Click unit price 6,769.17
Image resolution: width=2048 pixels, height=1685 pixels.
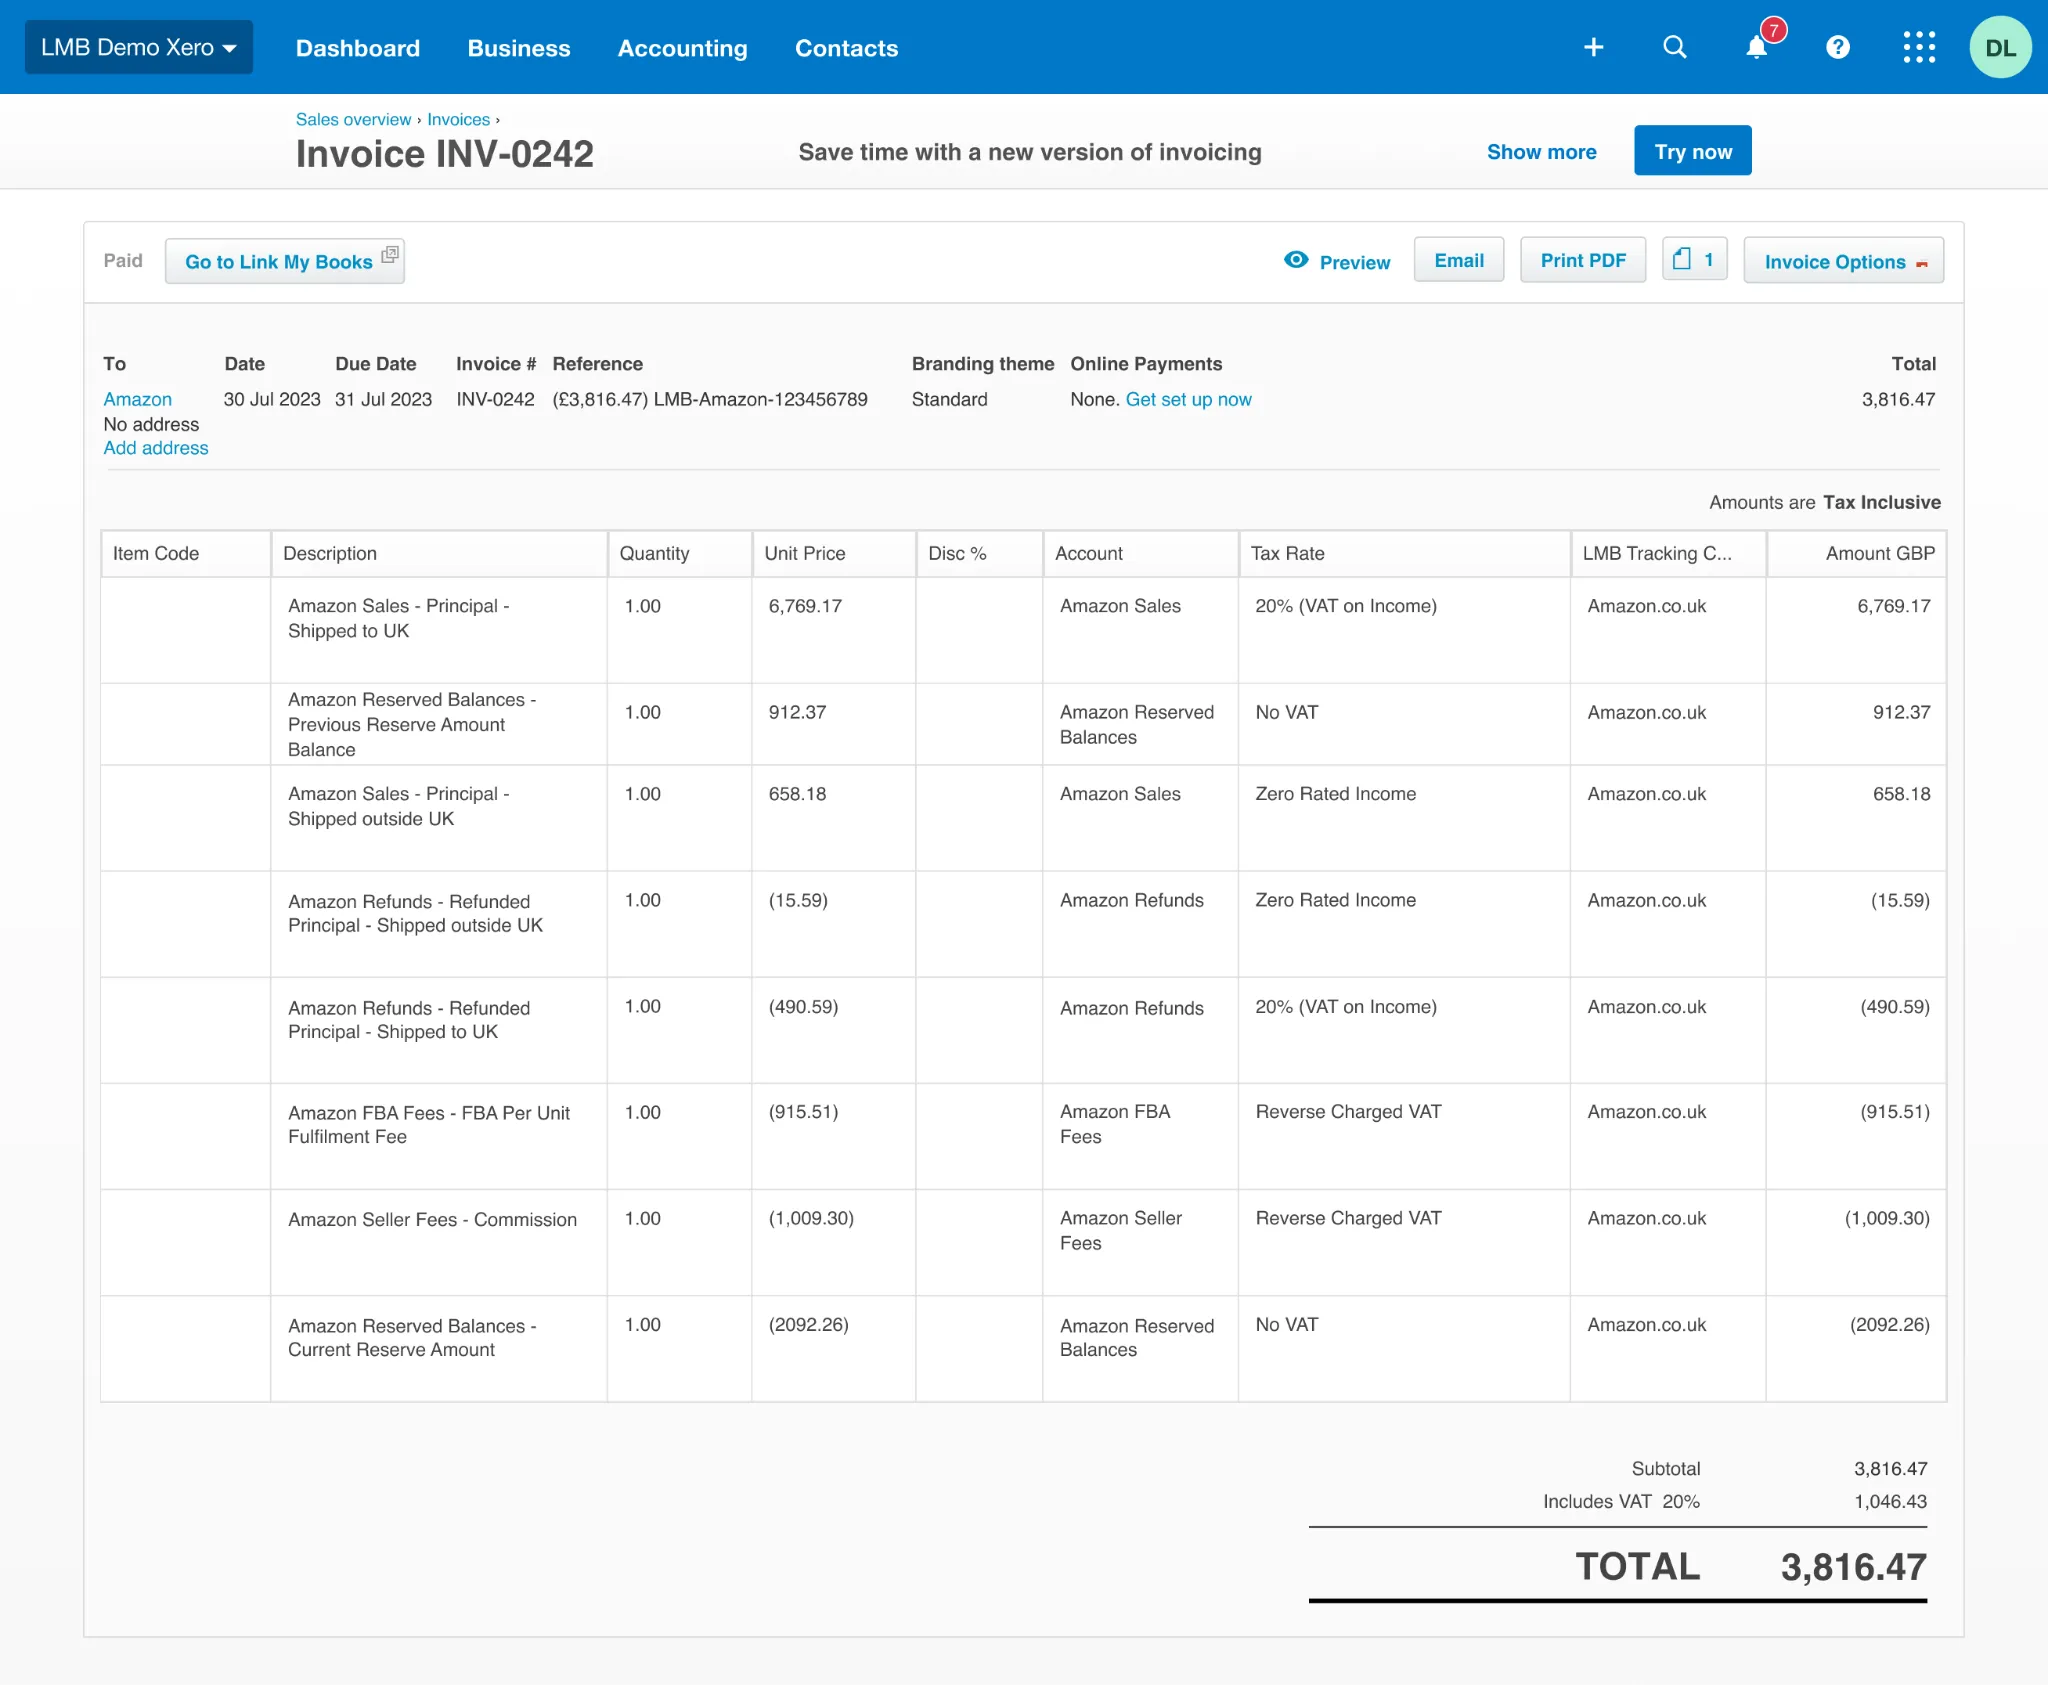(x=805, y=606)
